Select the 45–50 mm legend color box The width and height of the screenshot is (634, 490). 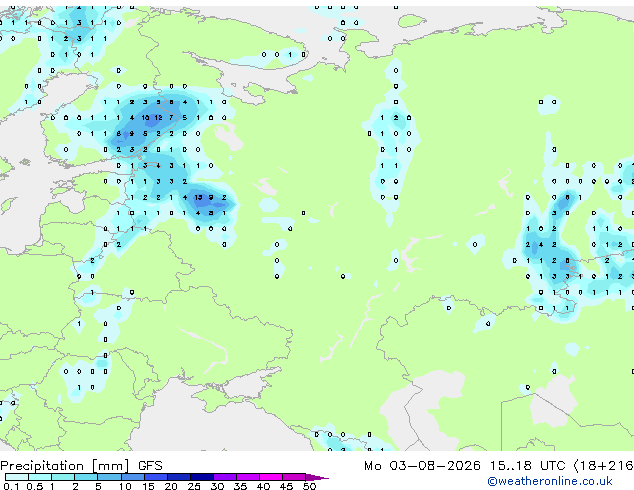(x=294, y=477)
